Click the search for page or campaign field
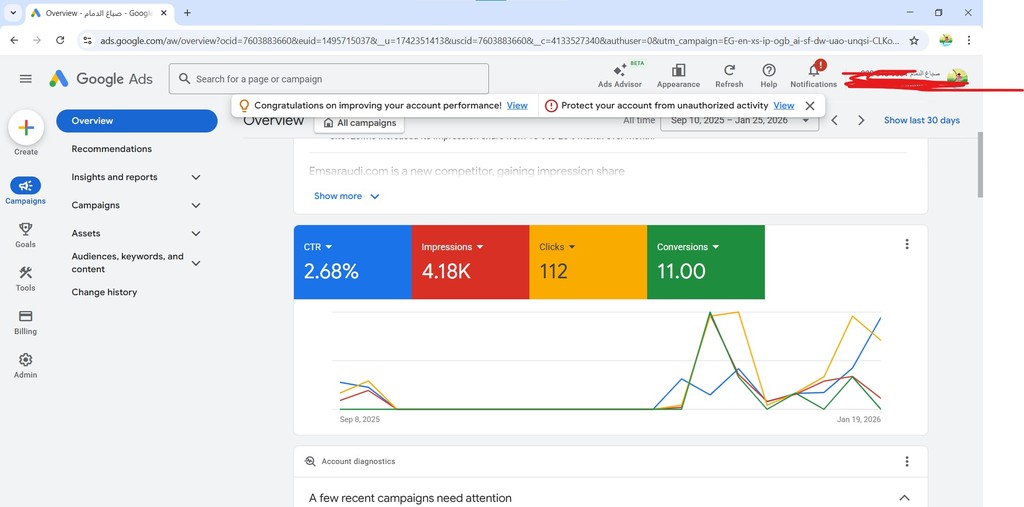Viewport: 1024px width, 507px height. (330, 79)
